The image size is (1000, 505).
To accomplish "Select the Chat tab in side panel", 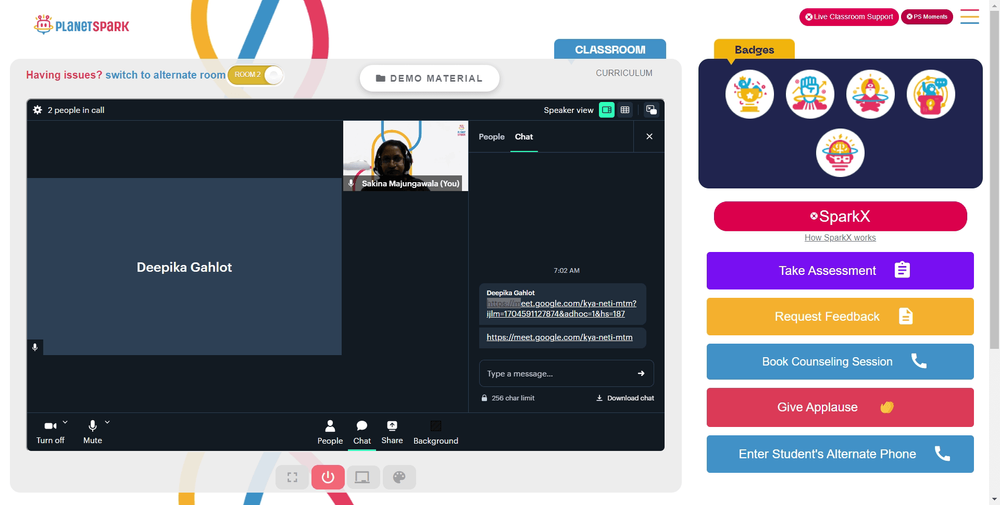I will click(x=524, y=136).
